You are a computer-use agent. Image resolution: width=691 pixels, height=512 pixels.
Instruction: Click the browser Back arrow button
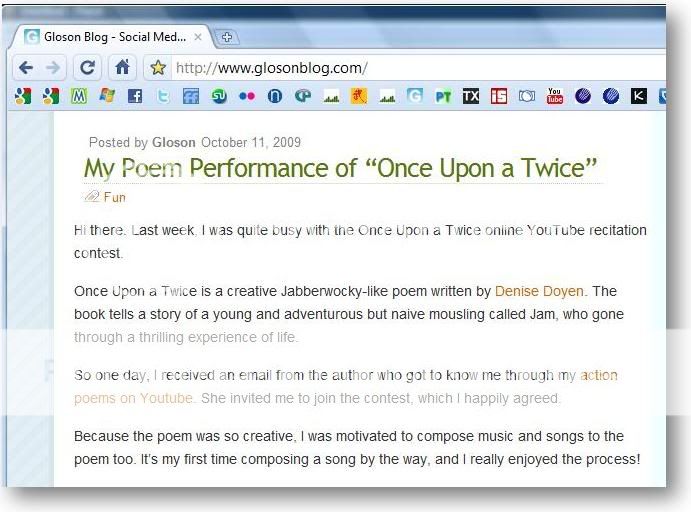[x=26, y=68]
